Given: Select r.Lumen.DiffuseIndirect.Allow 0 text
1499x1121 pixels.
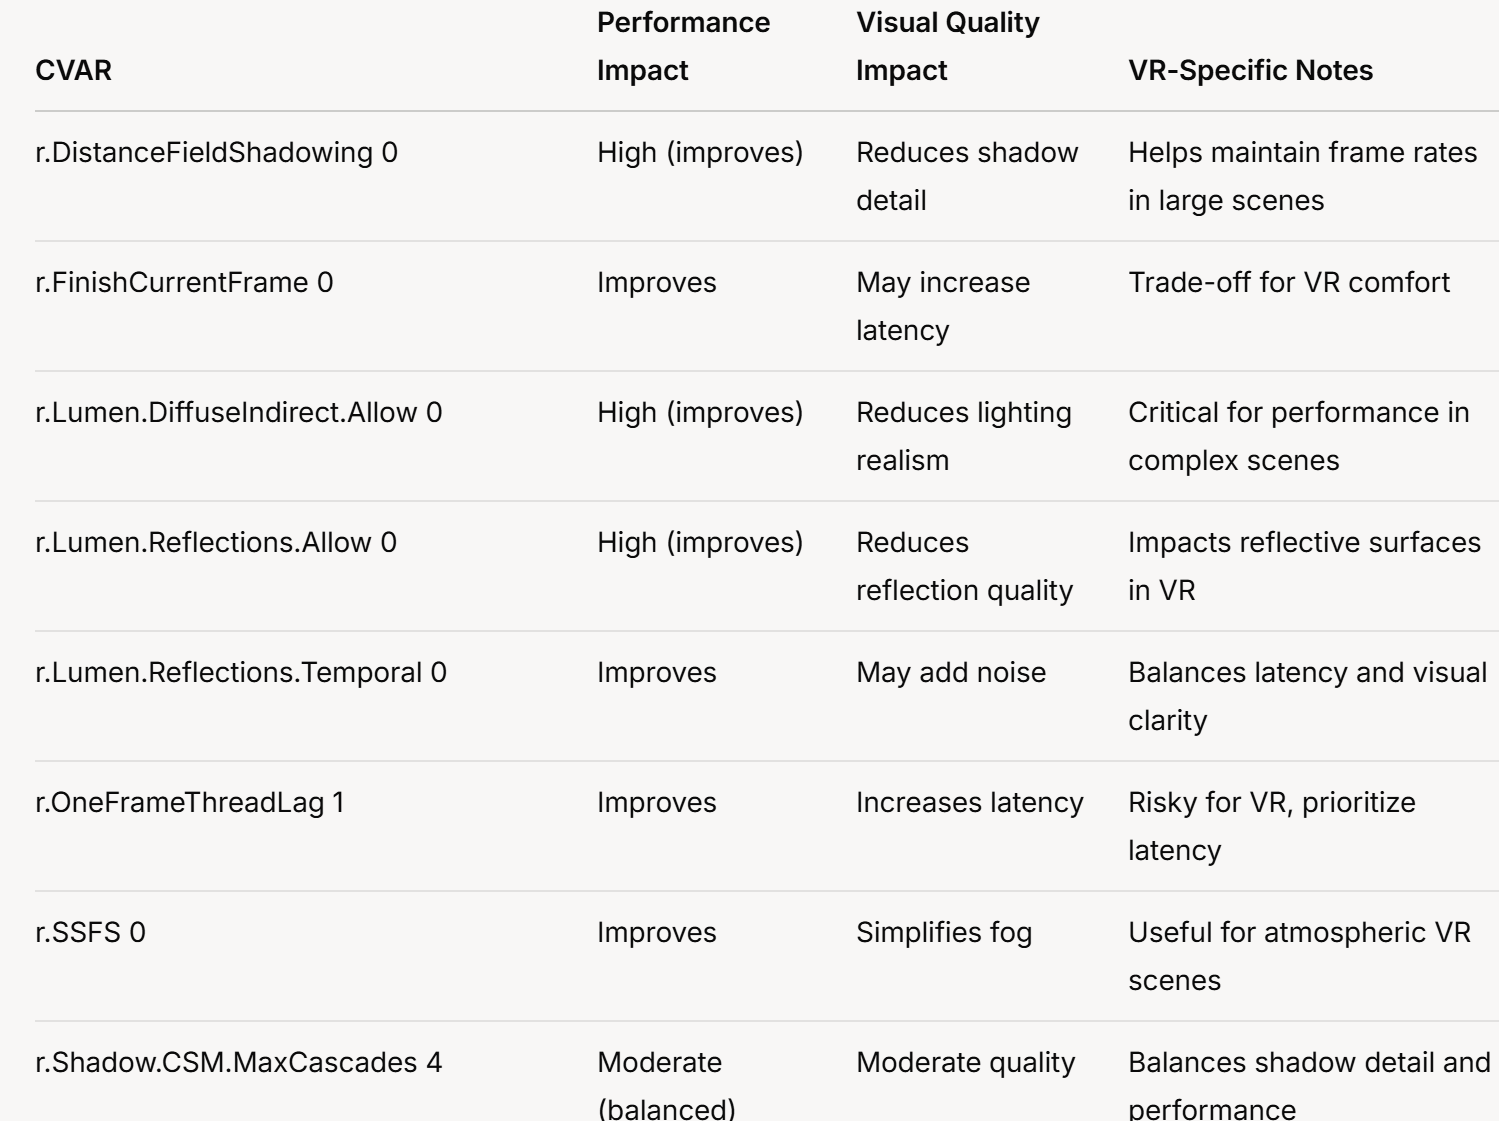Looking at the screenshot, I should 238,413.
